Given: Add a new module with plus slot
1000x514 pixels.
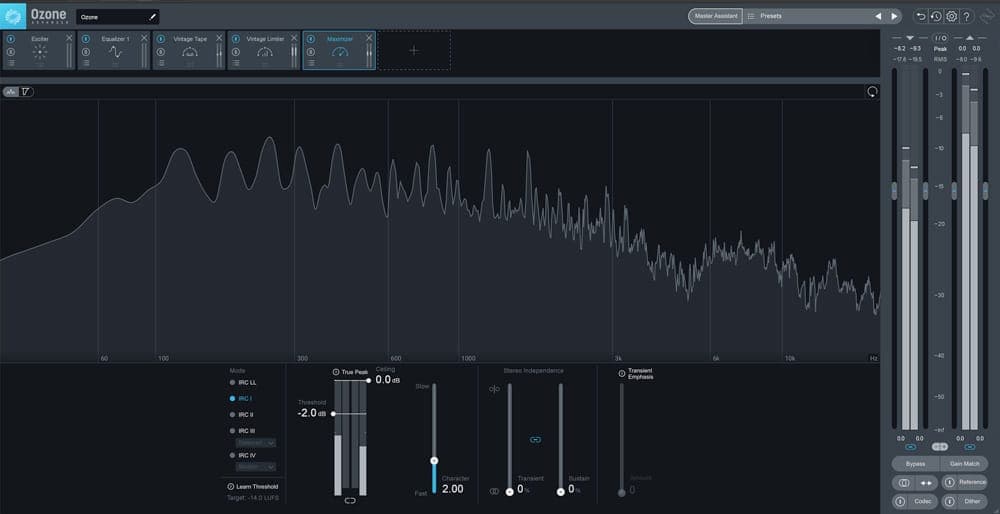Looking at the screenshot, I should tap(414, 50).
